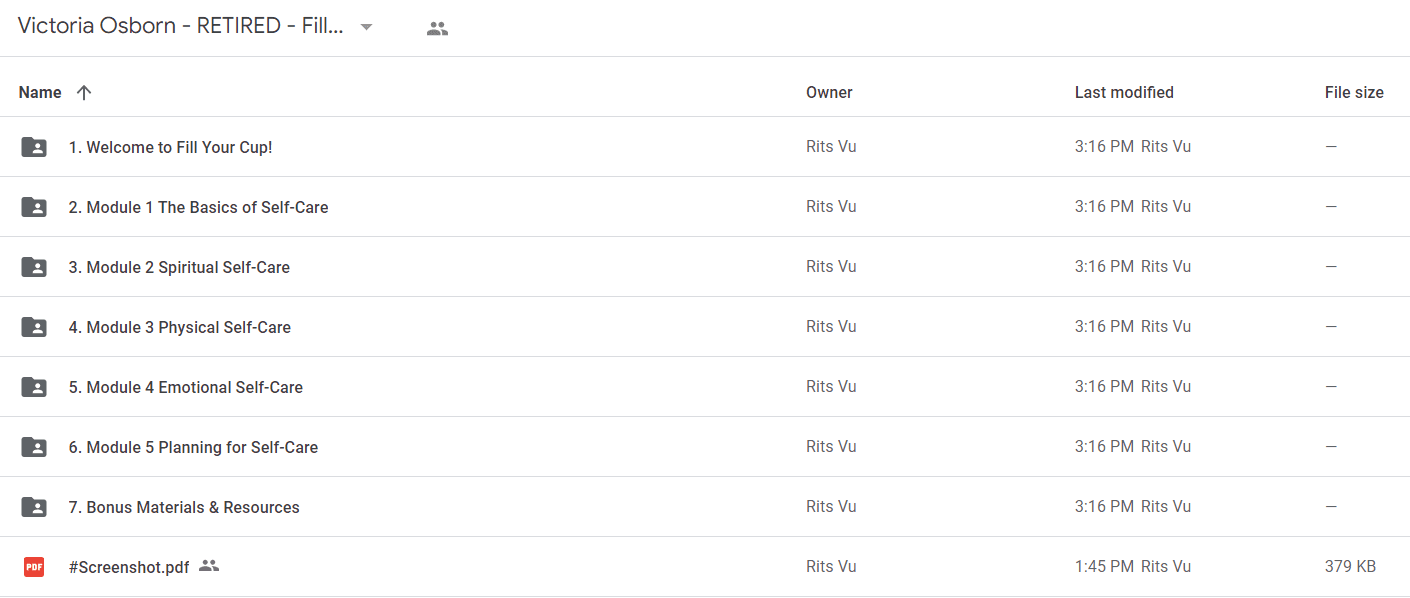Screen dimensions: 1410x598
Task: Click the folder icon next to Module 3 Physical Self-Care
Action: click(x=34, y=327)
